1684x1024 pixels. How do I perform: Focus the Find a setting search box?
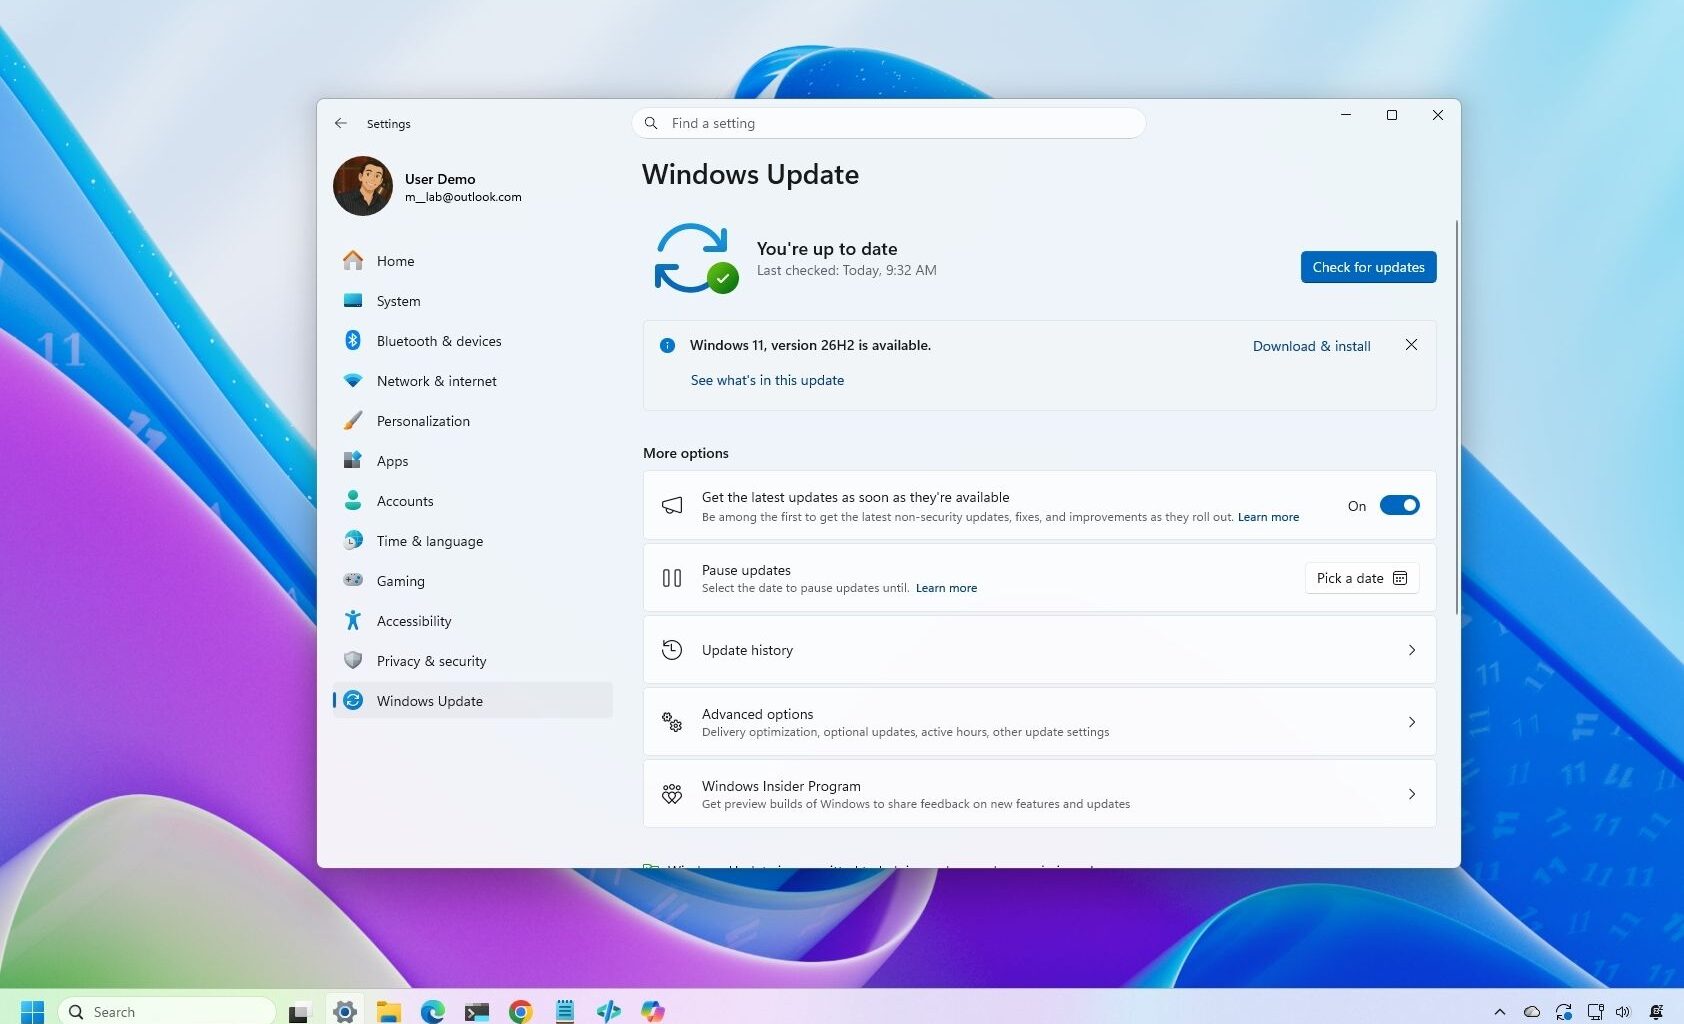pyautogui.click(x=888, y=123)
